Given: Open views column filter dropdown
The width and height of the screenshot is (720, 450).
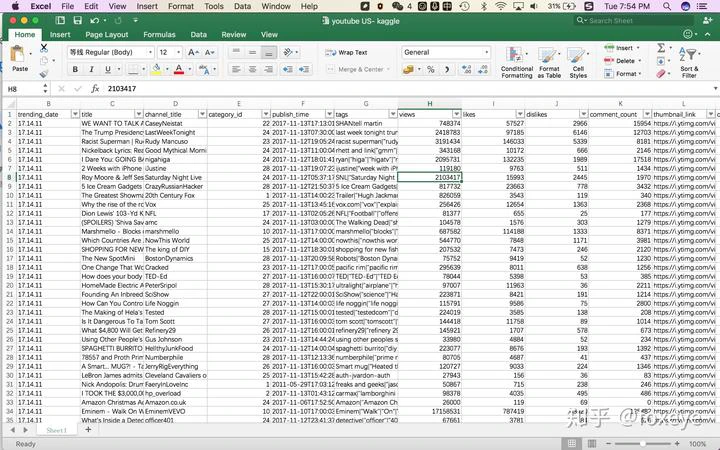Looking at the screenshot, I should 456,114.
